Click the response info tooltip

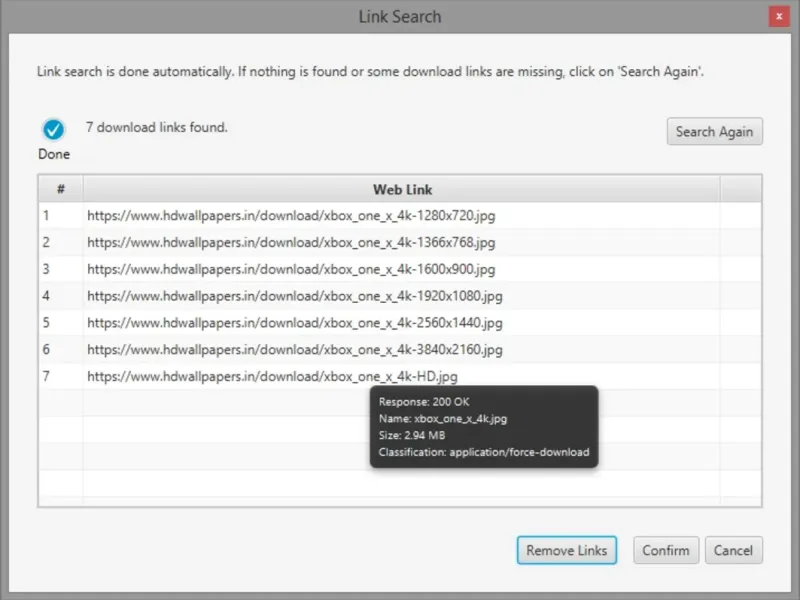click(x=484, y=427)
